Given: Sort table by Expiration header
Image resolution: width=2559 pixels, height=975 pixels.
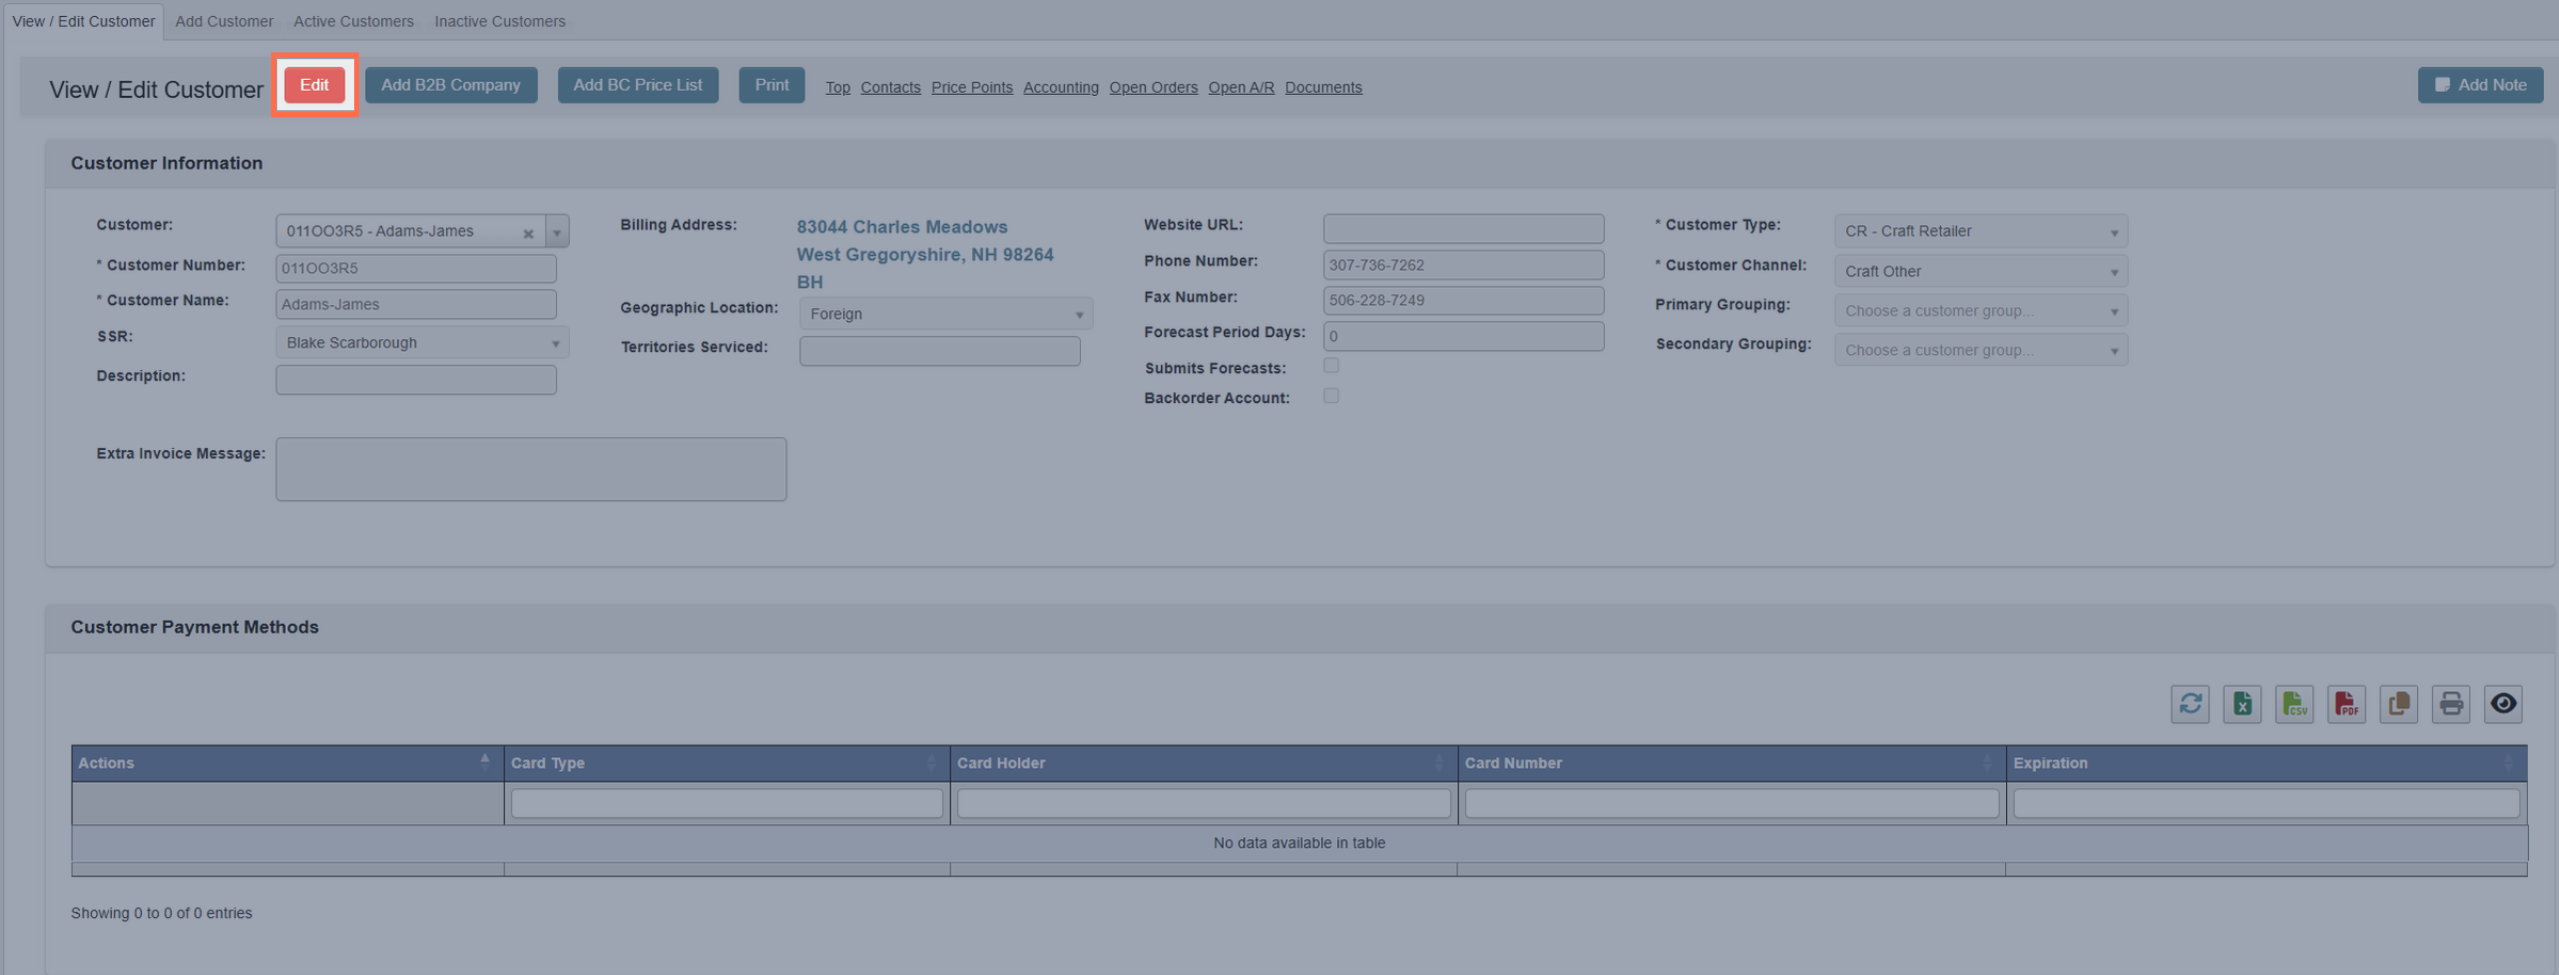Looking at the screenshot, I should [x=2266, y=763].
